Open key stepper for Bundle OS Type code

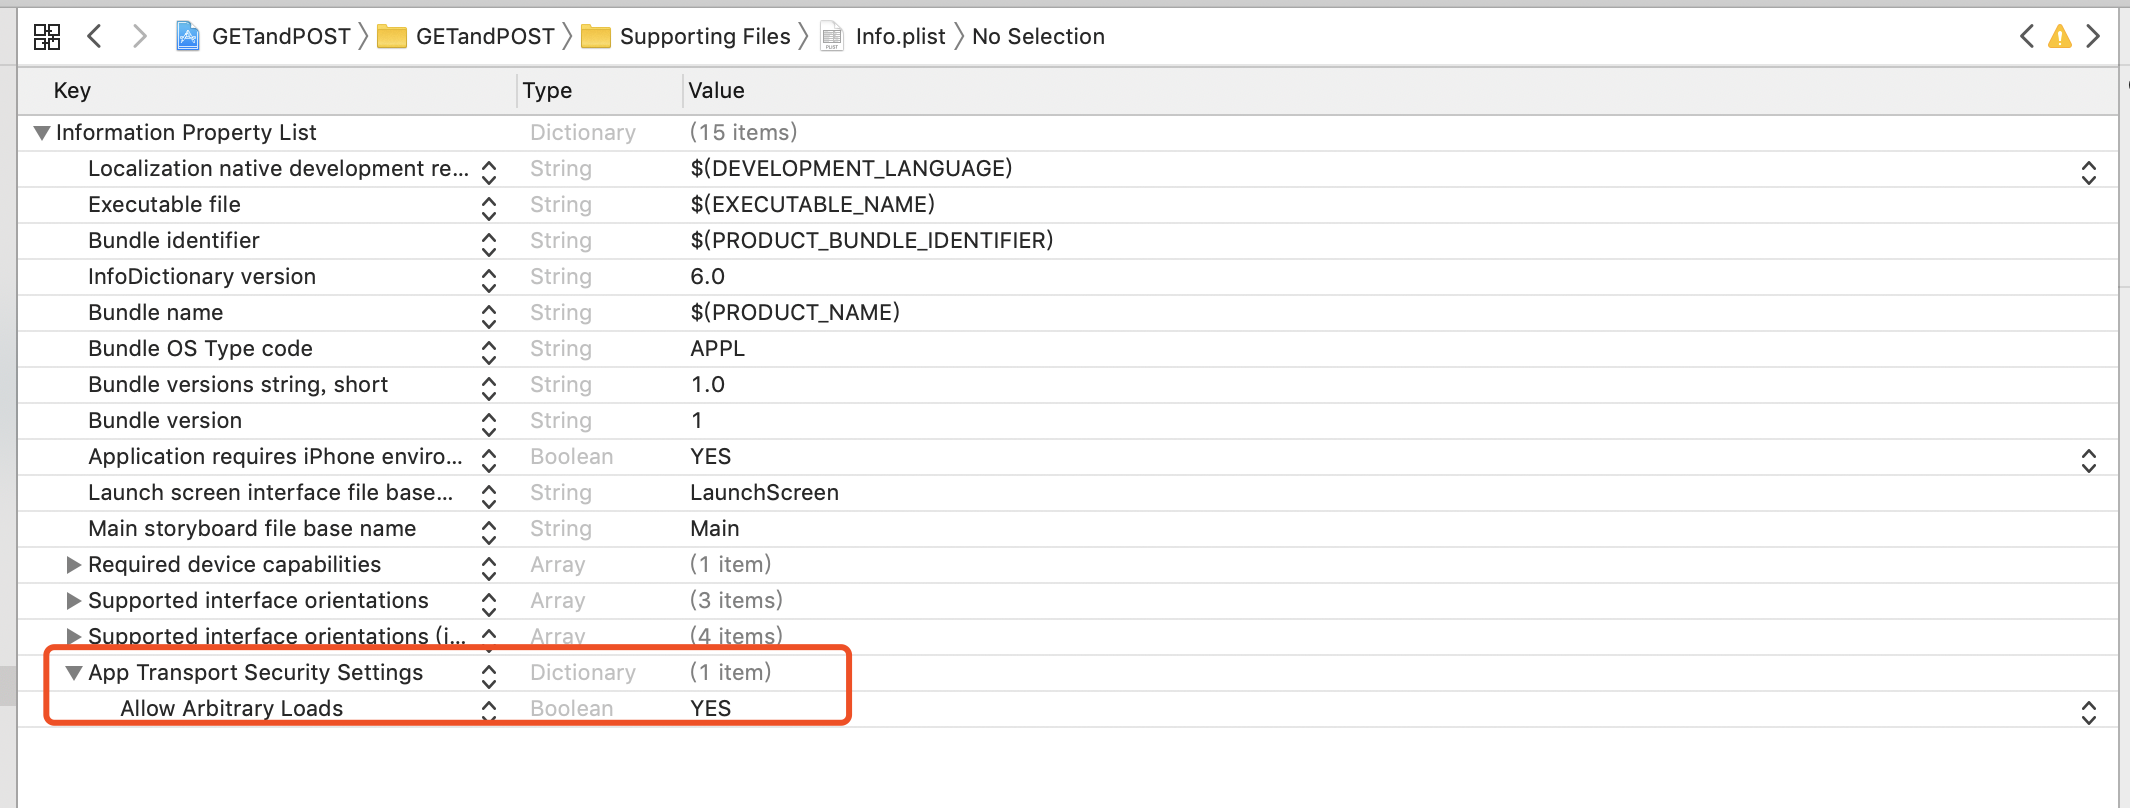[x=489, y=352]
